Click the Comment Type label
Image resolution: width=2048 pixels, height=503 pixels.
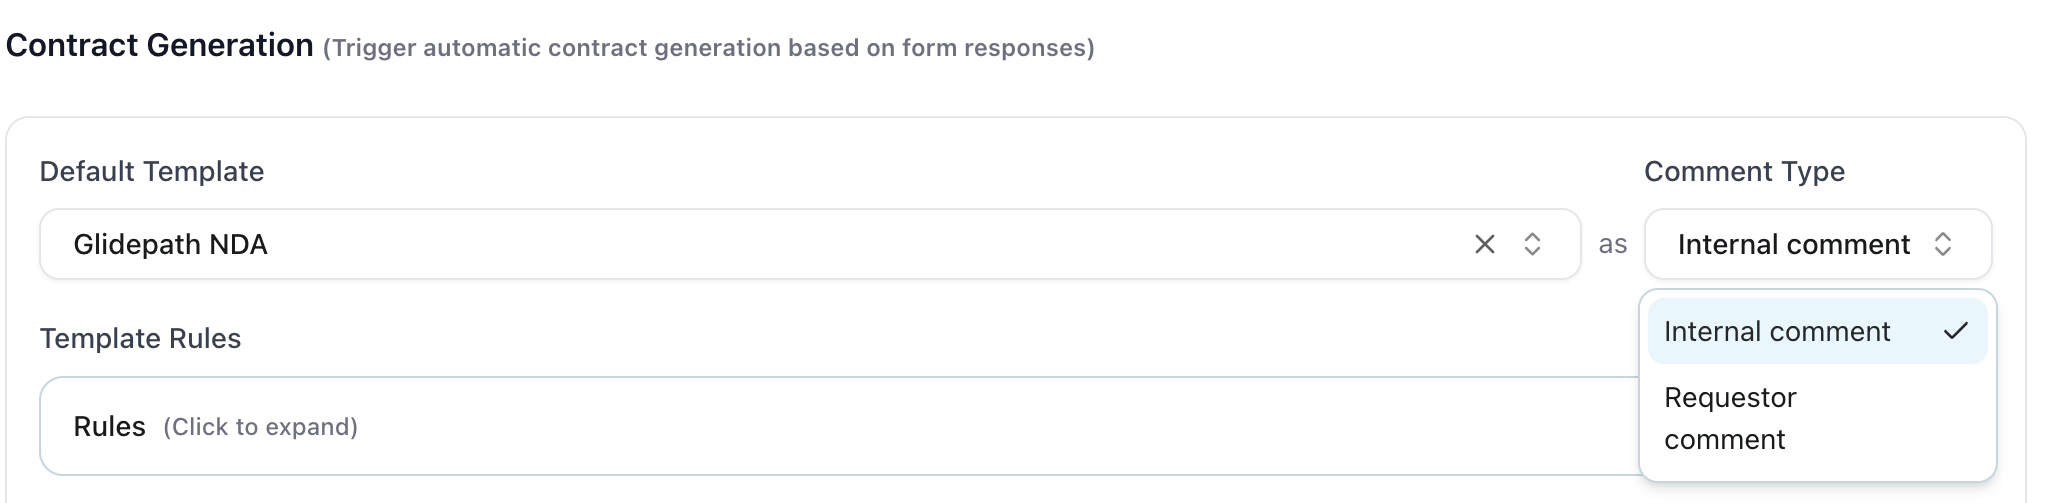pos(1744,171)
